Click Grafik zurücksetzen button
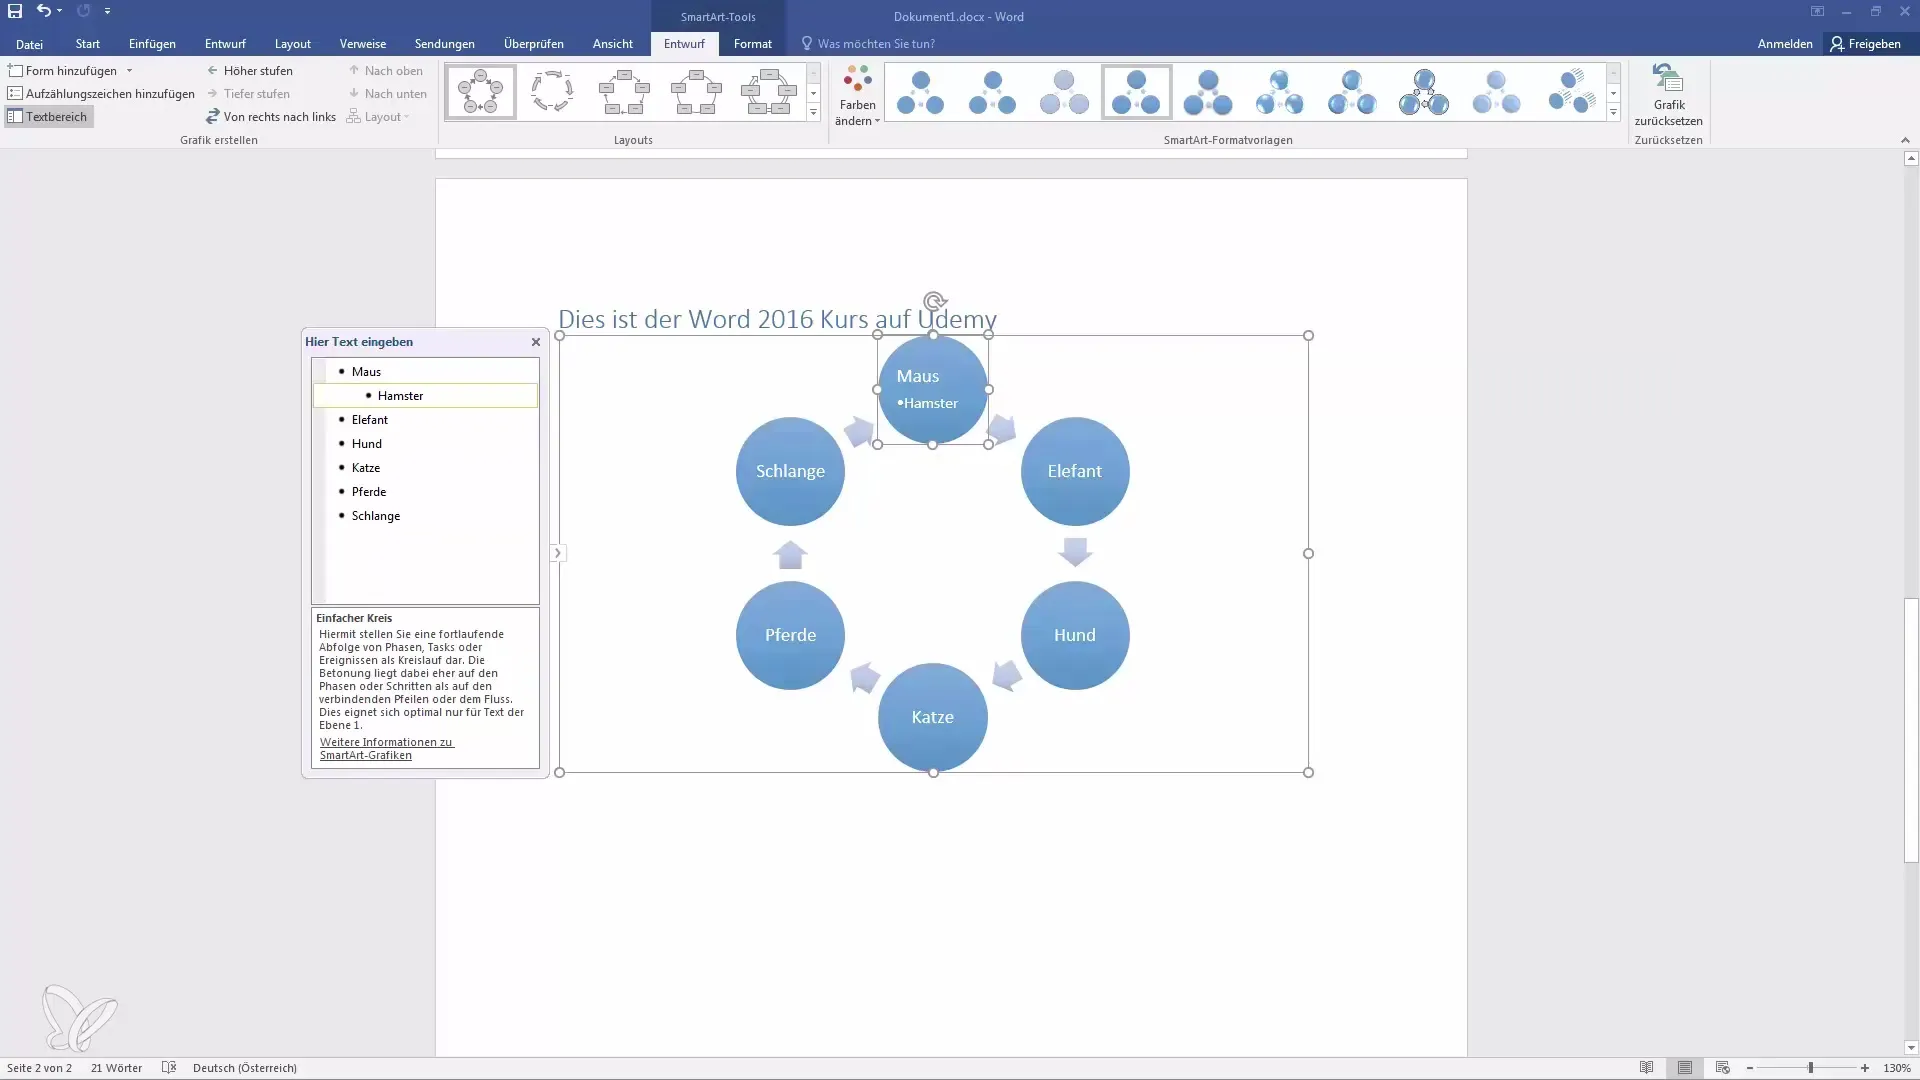 point(1668,96)
